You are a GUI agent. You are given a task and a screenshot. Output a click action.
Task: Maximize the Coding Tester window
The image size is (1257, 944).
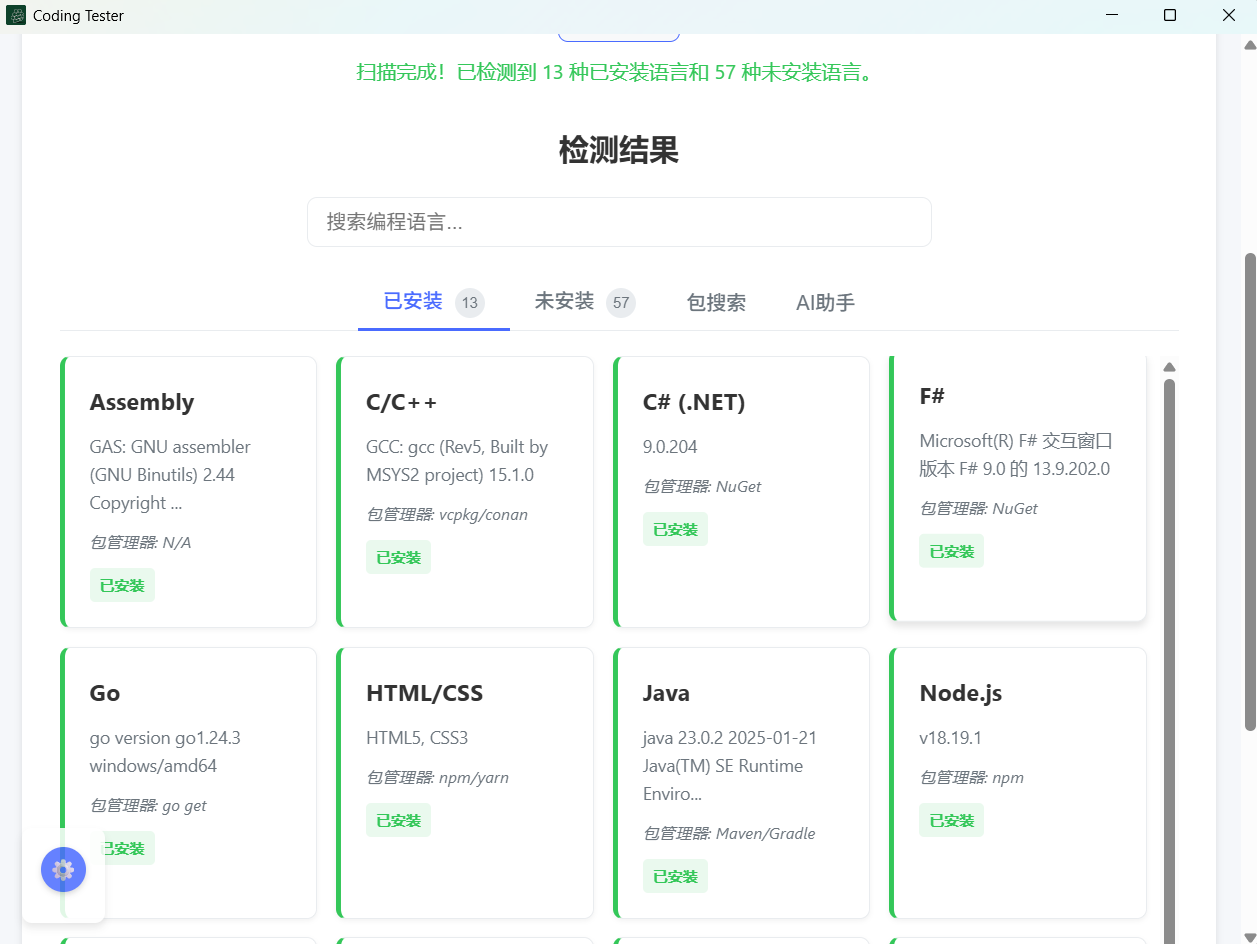pyautogui.click(x=1170, y=16)
